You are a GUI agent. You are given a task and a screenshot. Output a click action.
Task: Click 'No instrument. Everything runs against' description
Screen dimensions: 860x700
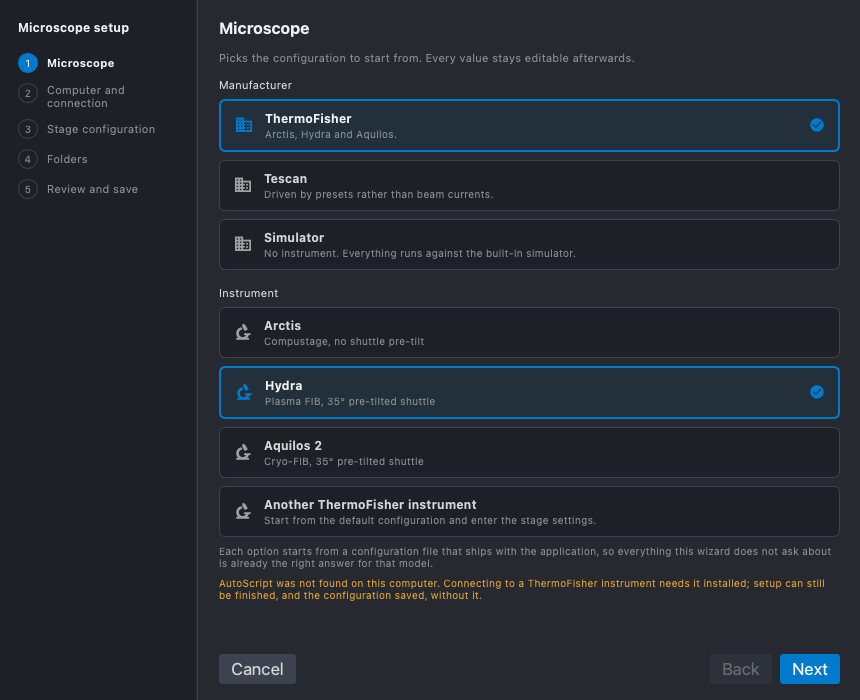[x=420, y=253]
